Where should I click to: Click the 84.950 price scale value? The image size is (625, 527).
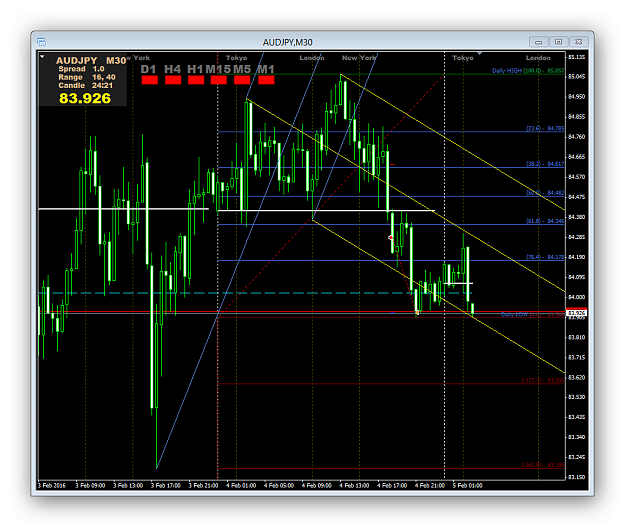tap(576, 96)
